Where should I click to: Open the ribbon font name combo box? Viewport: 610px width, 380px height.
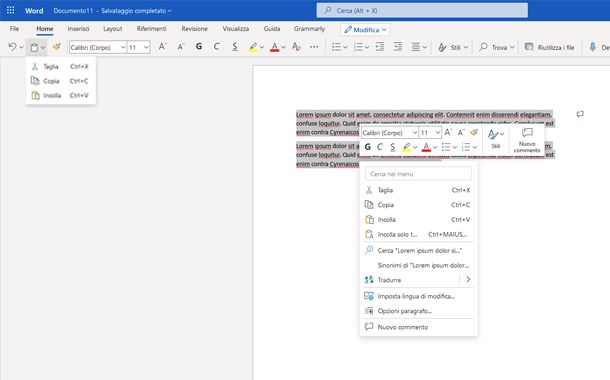98,47
